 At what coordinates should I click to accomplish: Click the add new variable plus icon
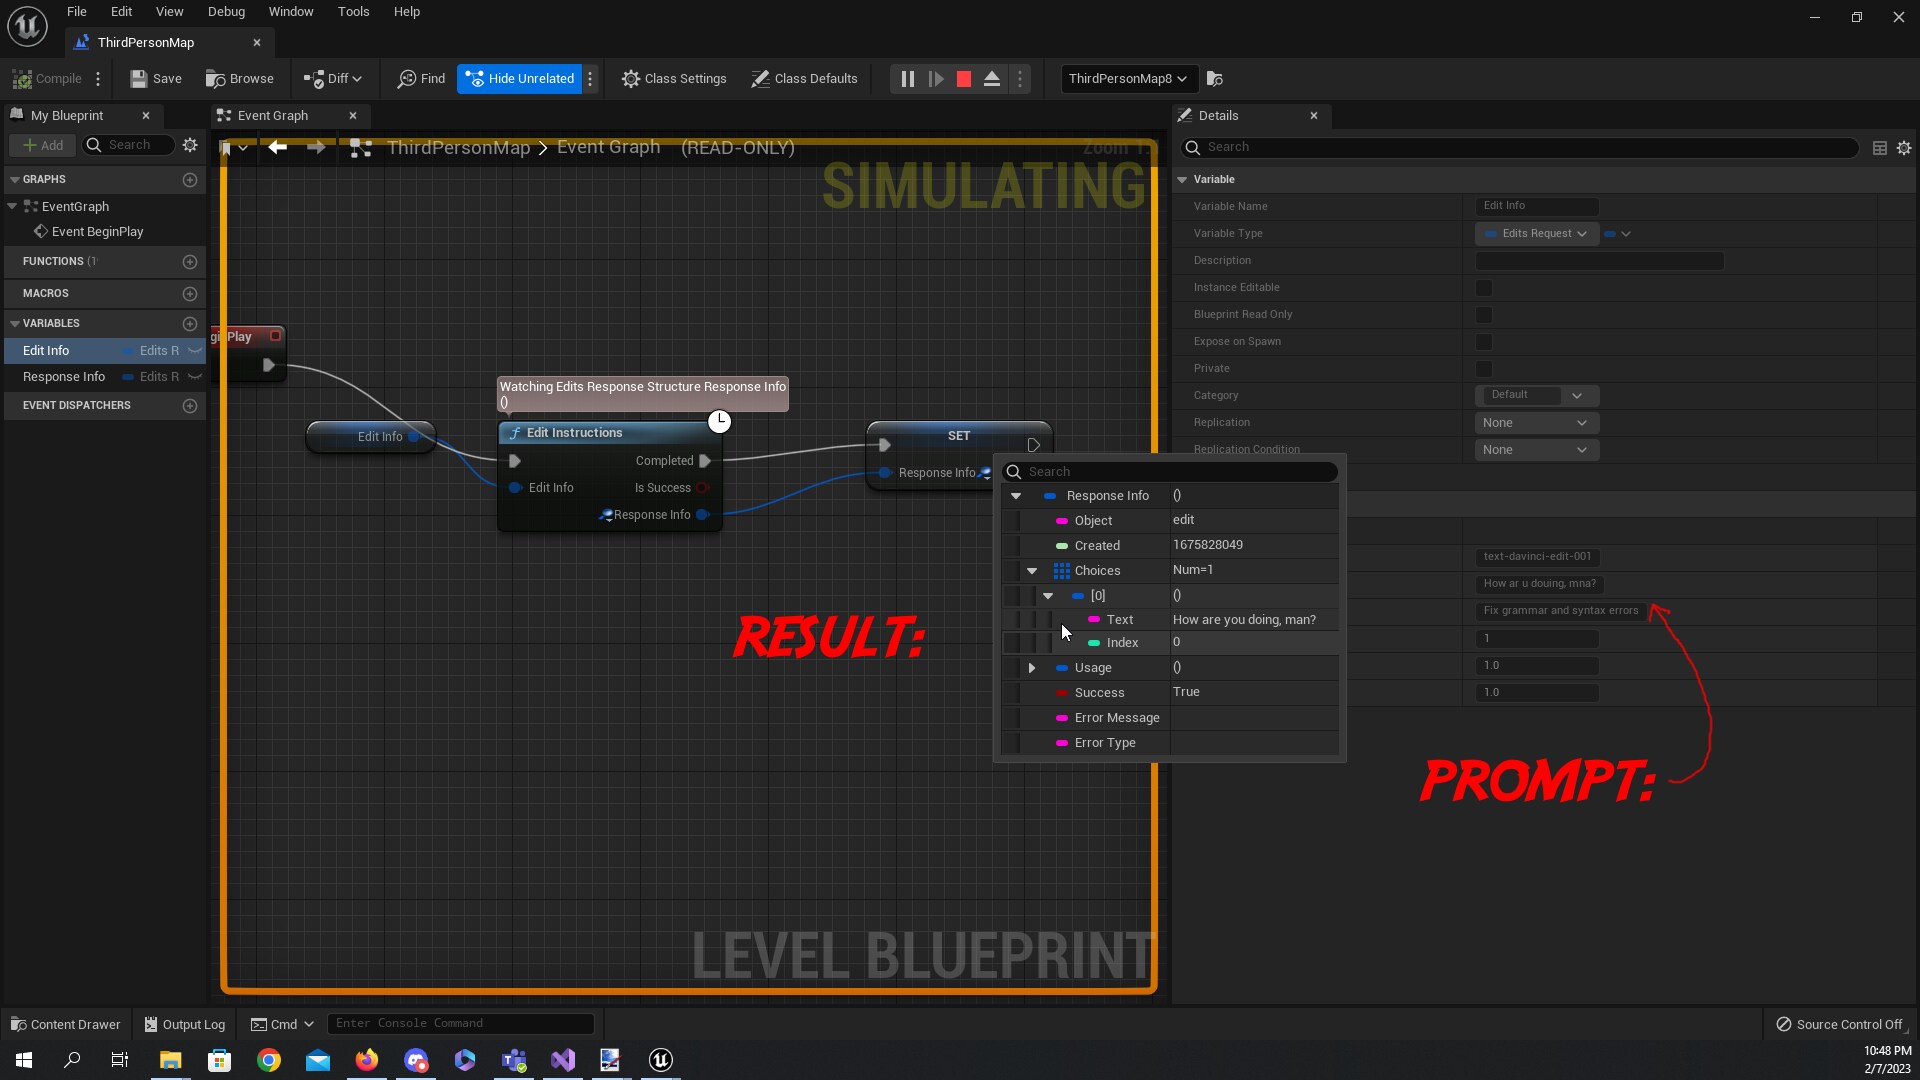pos(190,324)
